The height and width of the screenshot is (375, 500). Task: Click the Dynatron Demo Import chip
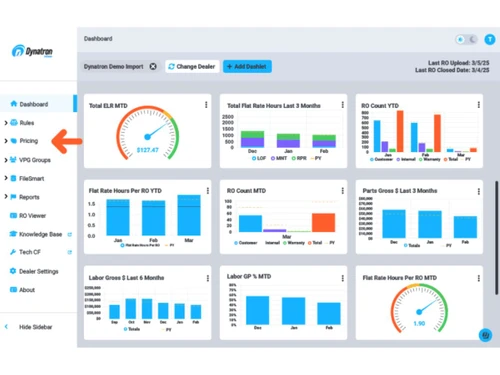(x=120, y=66)
